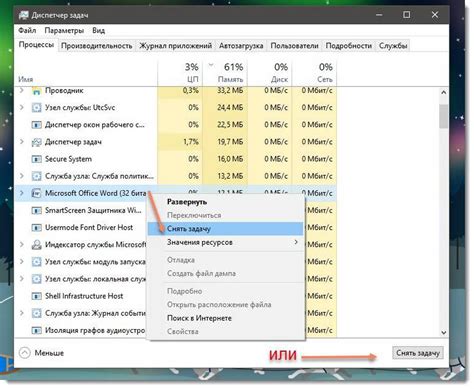Click the Проводник folder icon
The image size is (474, 389).
[36, 90]
